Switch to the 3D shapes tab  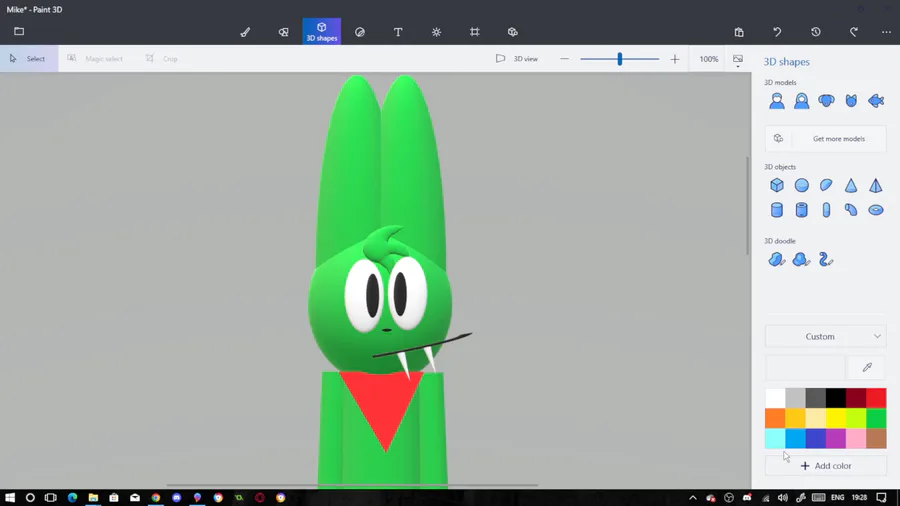pos(321,32)
